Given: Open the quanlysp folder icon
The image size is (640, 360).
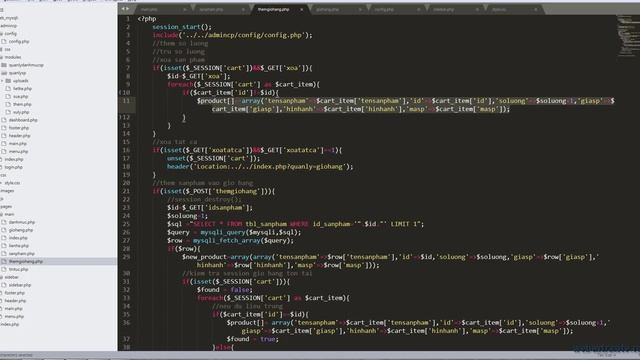Looking at the screenshot, I should tap(4, 73).
